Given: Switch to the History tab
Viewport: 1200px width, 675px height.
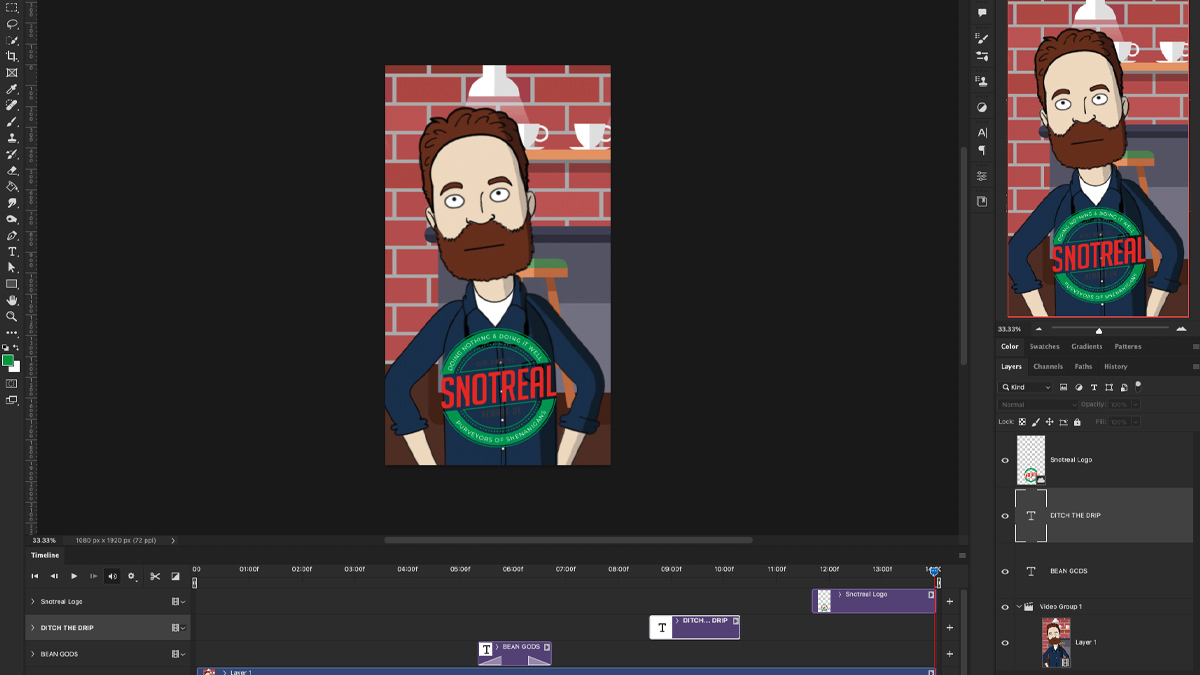Looking at the screenshot, I should coord(1115,366).
